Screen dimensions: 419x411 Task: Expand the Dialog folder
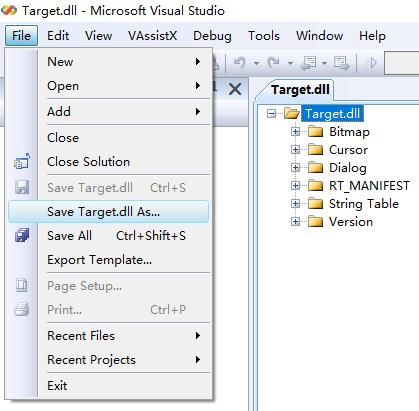pos(295,167)
